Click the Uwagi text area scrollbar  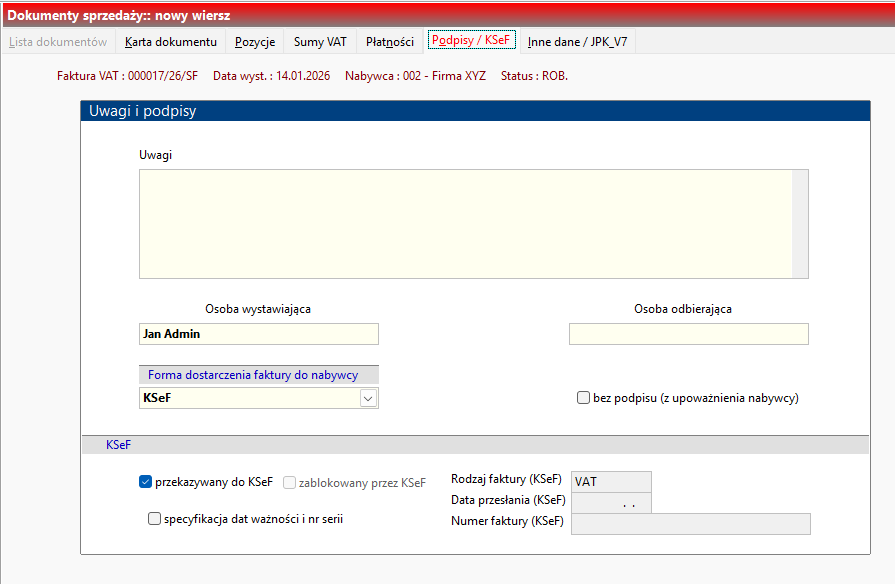(800, 224)
